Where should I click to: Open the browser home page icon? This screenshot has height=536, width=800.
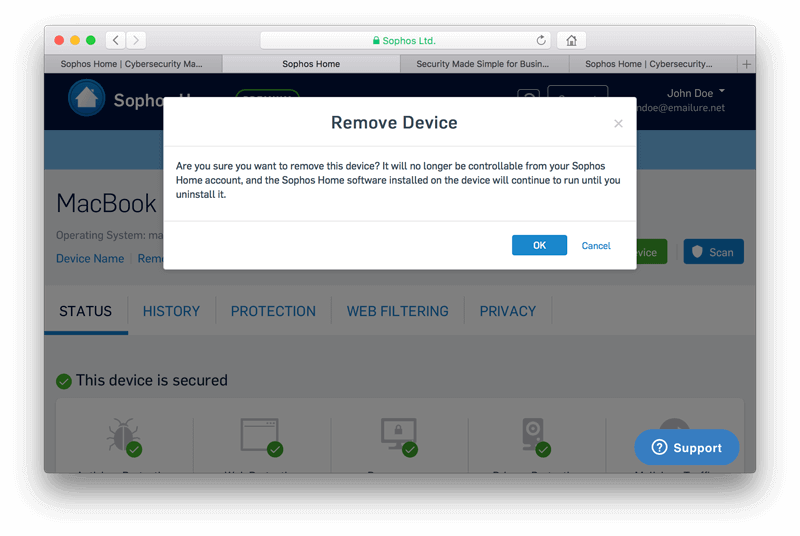pos(571,40)
